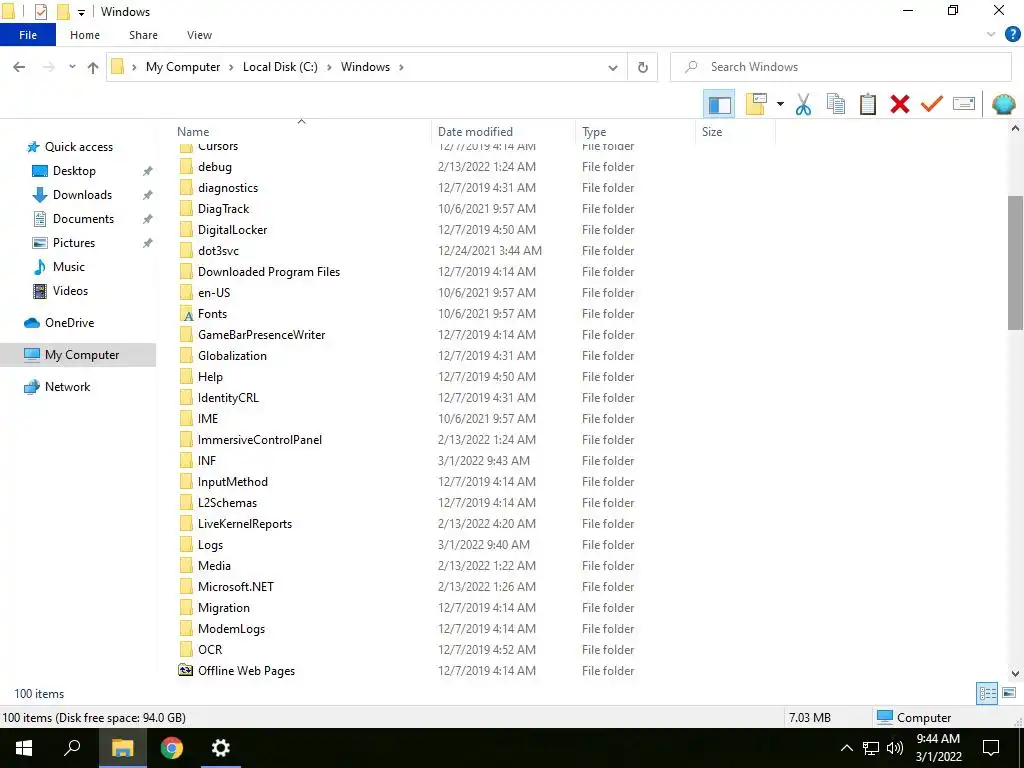Open Classic Shell settings shell icon
1024x768 pixels.
pos(1003,104)
